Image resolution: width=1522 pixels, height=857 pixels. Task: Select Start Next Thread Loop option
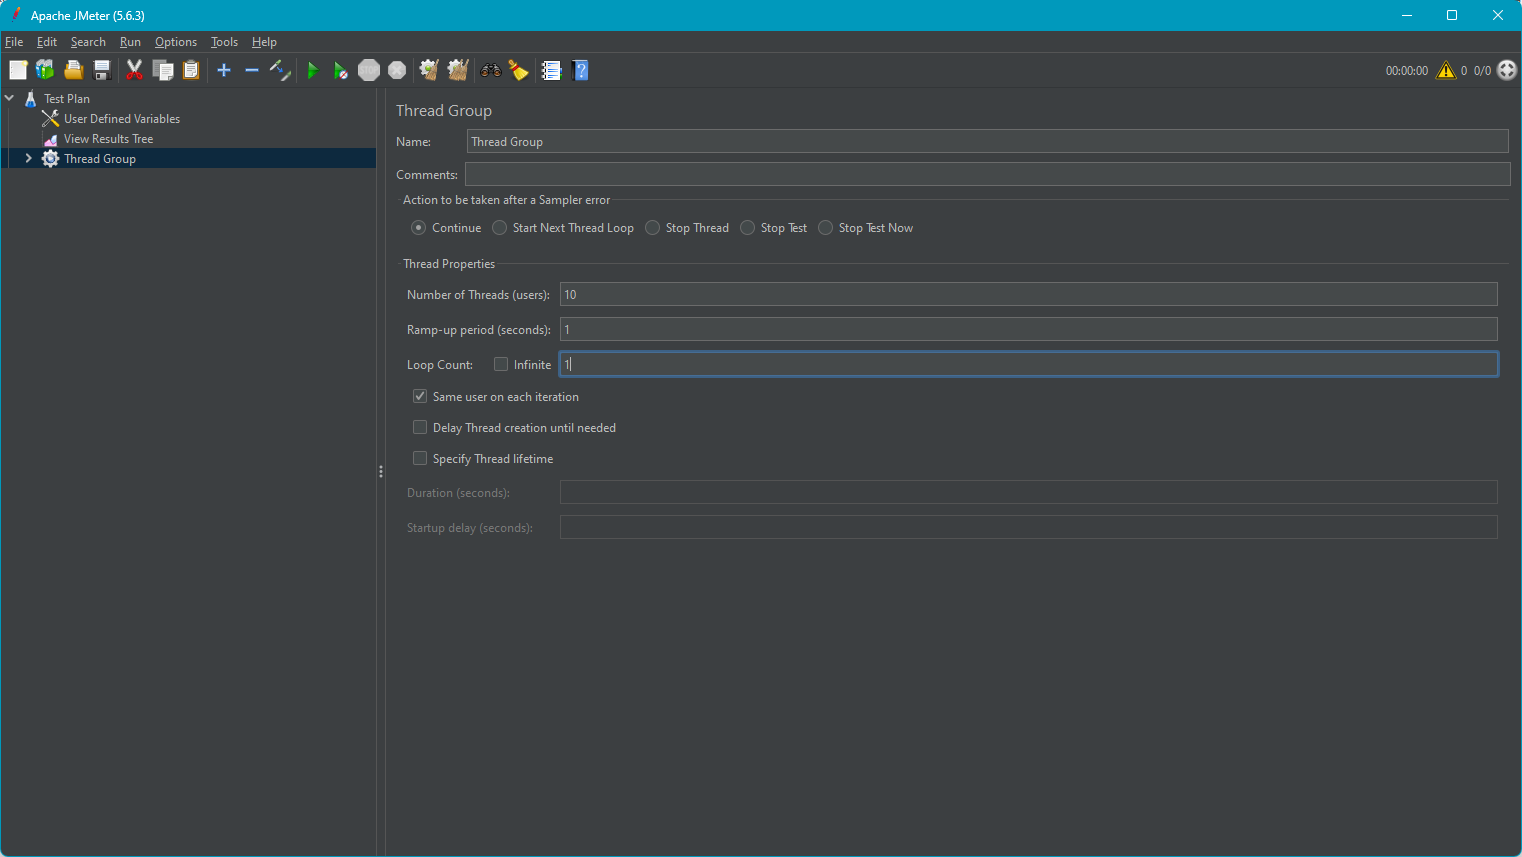tap(499, 228)
